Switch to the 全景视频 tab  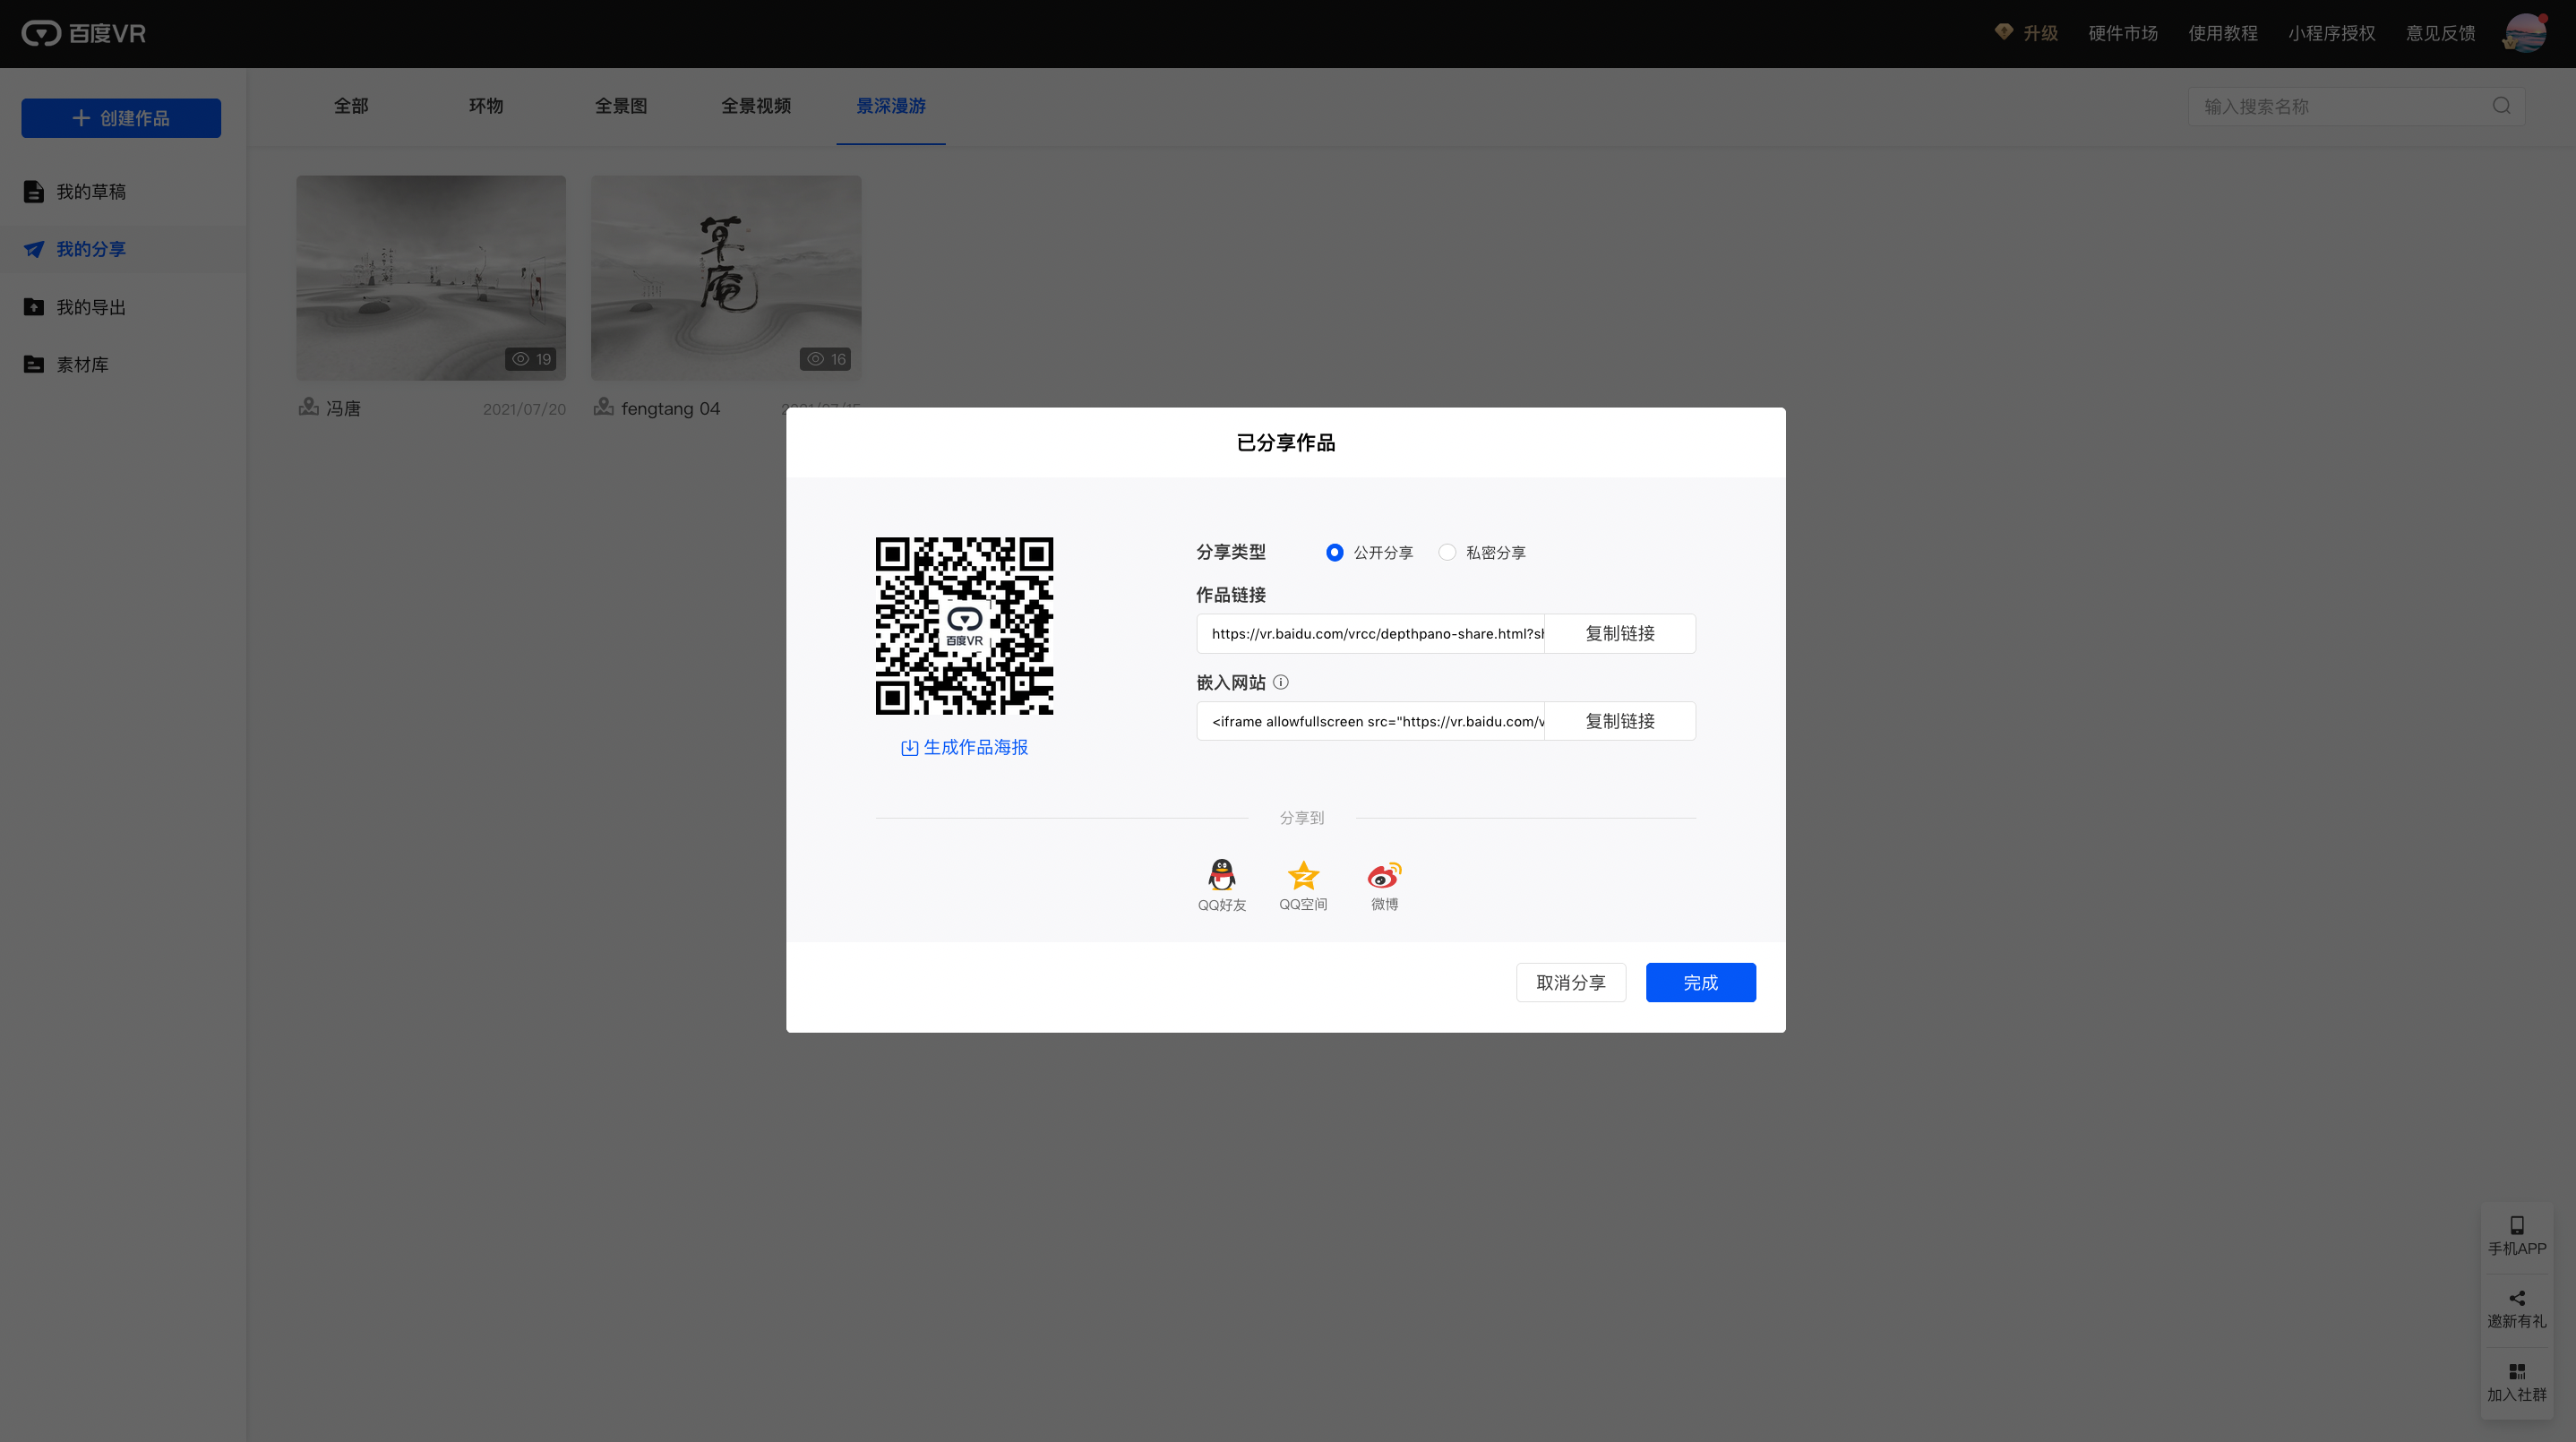tap(756, 106)
